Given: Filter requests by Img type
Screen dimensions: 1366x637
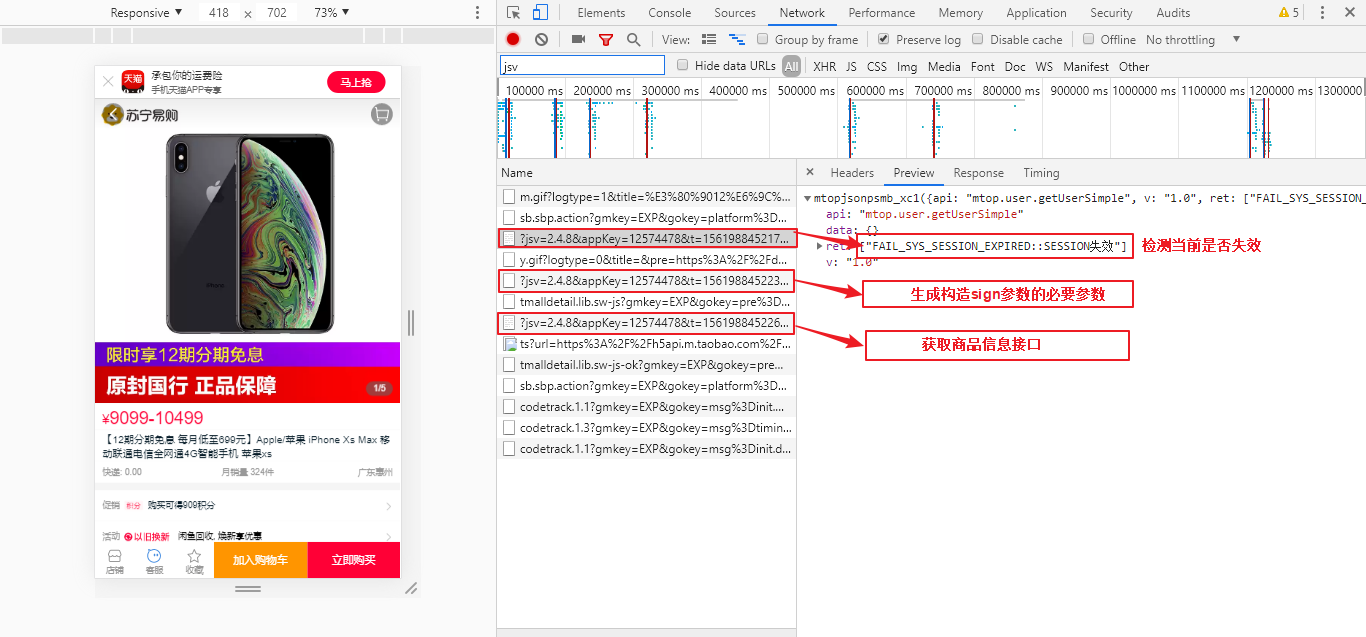Looking at the screenshot, I should click(x=907, y=67).
